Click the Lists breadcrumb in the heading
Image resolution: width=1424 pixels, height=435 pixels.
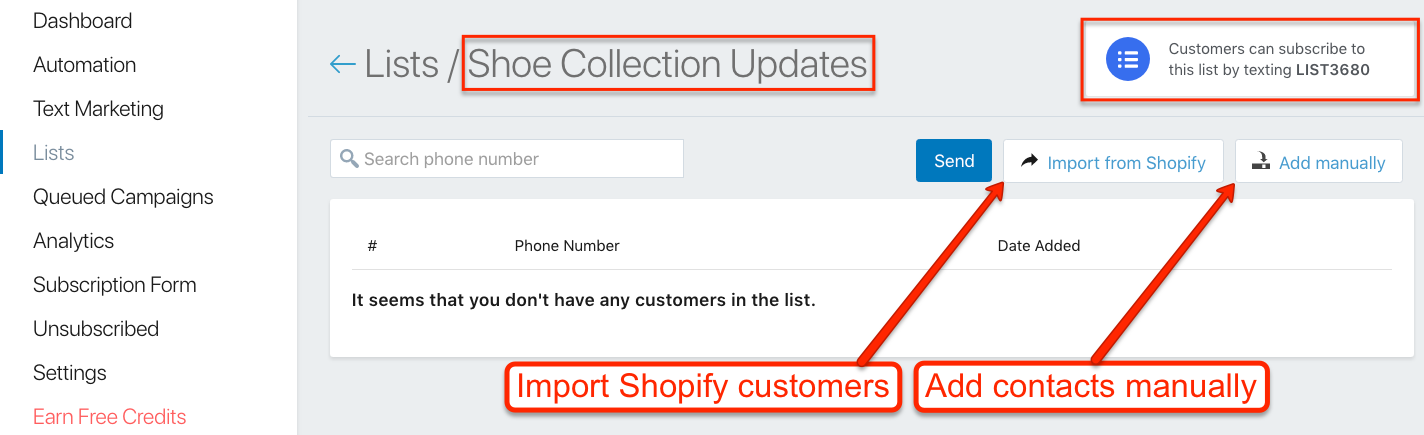click(x=401, y=65)
